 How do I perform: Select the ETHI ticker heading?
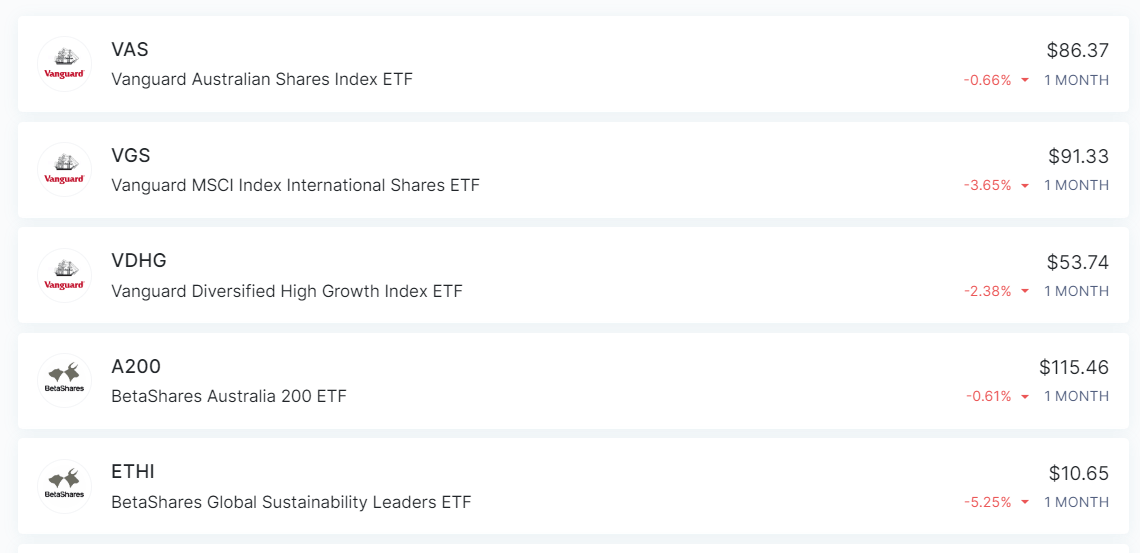(x=133, y=472)
